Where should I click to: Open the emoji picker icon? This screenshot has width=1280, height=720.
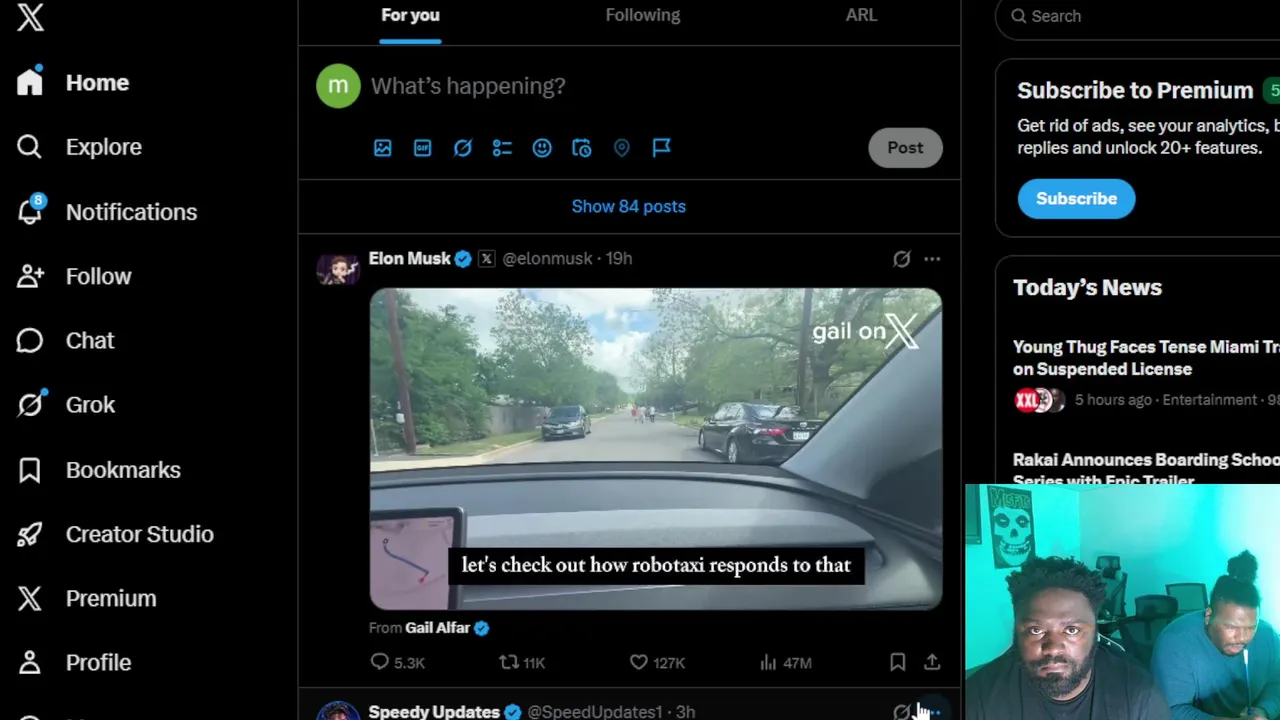[542, 148]
